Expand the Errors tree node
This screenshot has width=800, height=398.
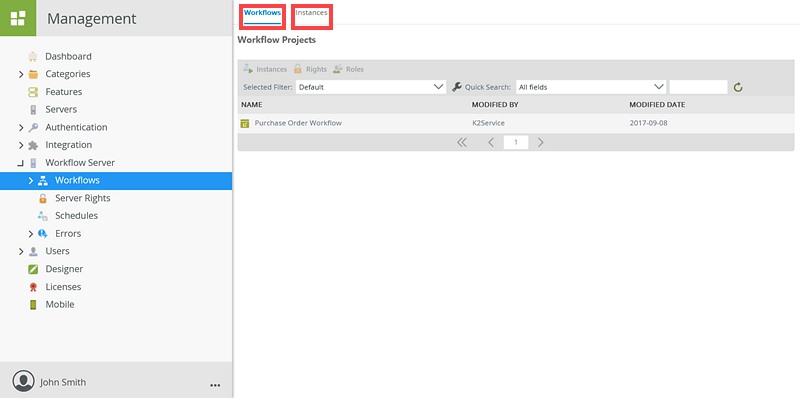click(x=31, y=234)
